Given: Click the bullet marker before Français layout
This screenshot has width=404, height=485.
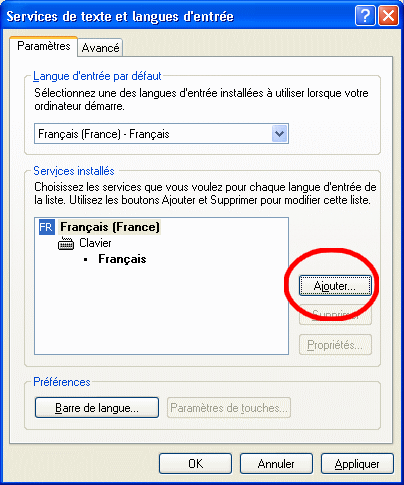Looking at the screenshot, I should [x=86, y=260].
